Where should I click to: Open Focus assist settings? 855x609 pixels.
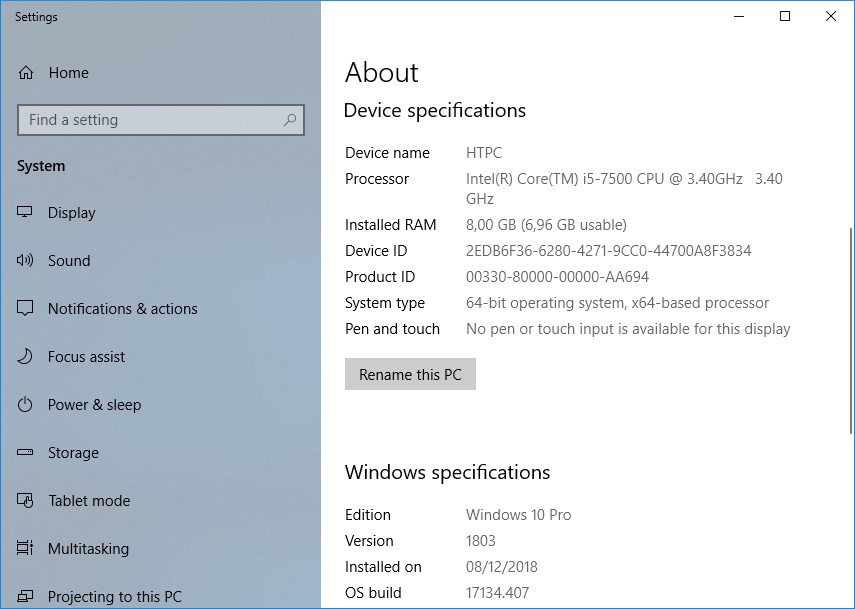coord(161,356)
